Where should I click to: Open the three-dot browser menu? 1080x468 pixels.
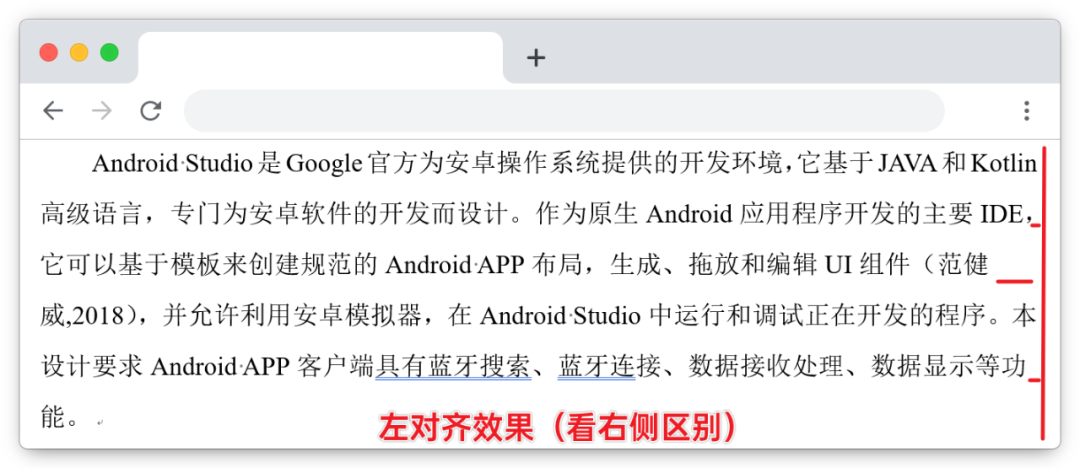(1026, 110)
